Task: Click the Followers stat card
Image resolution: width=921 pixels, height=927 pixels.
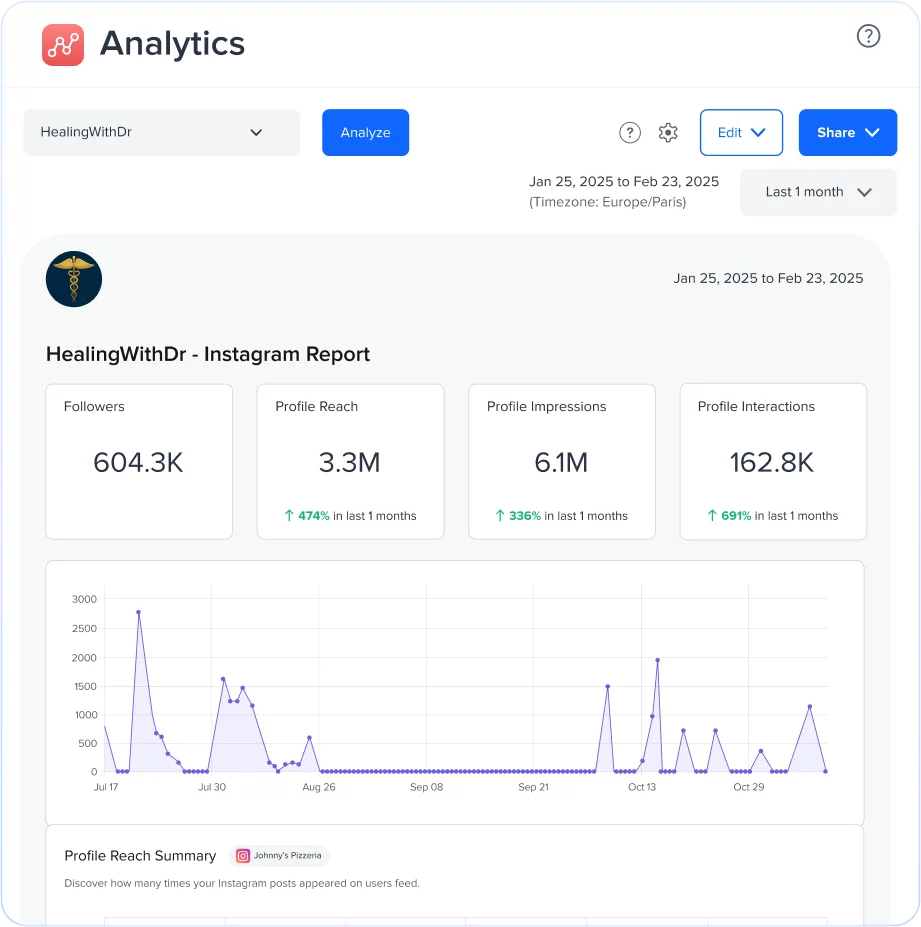Action: pos(138,461)
